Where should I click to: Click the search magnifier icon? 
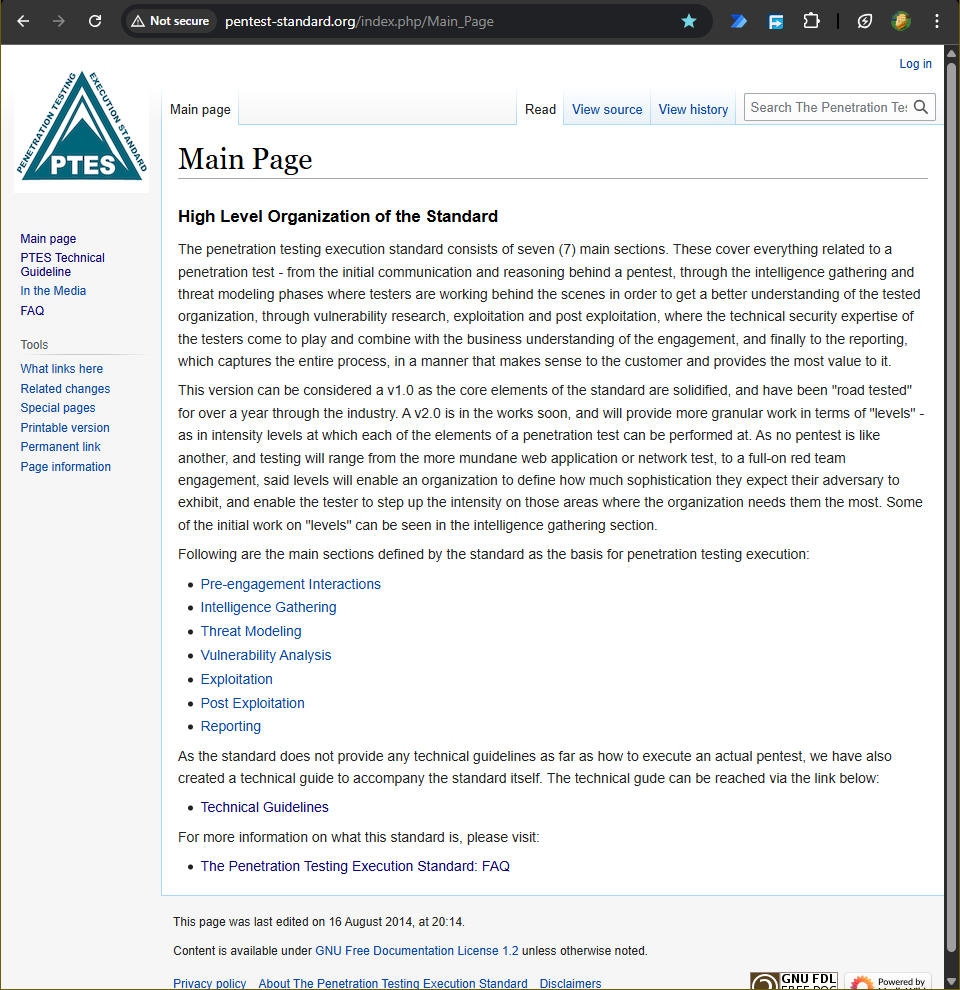tap(921, 107)
